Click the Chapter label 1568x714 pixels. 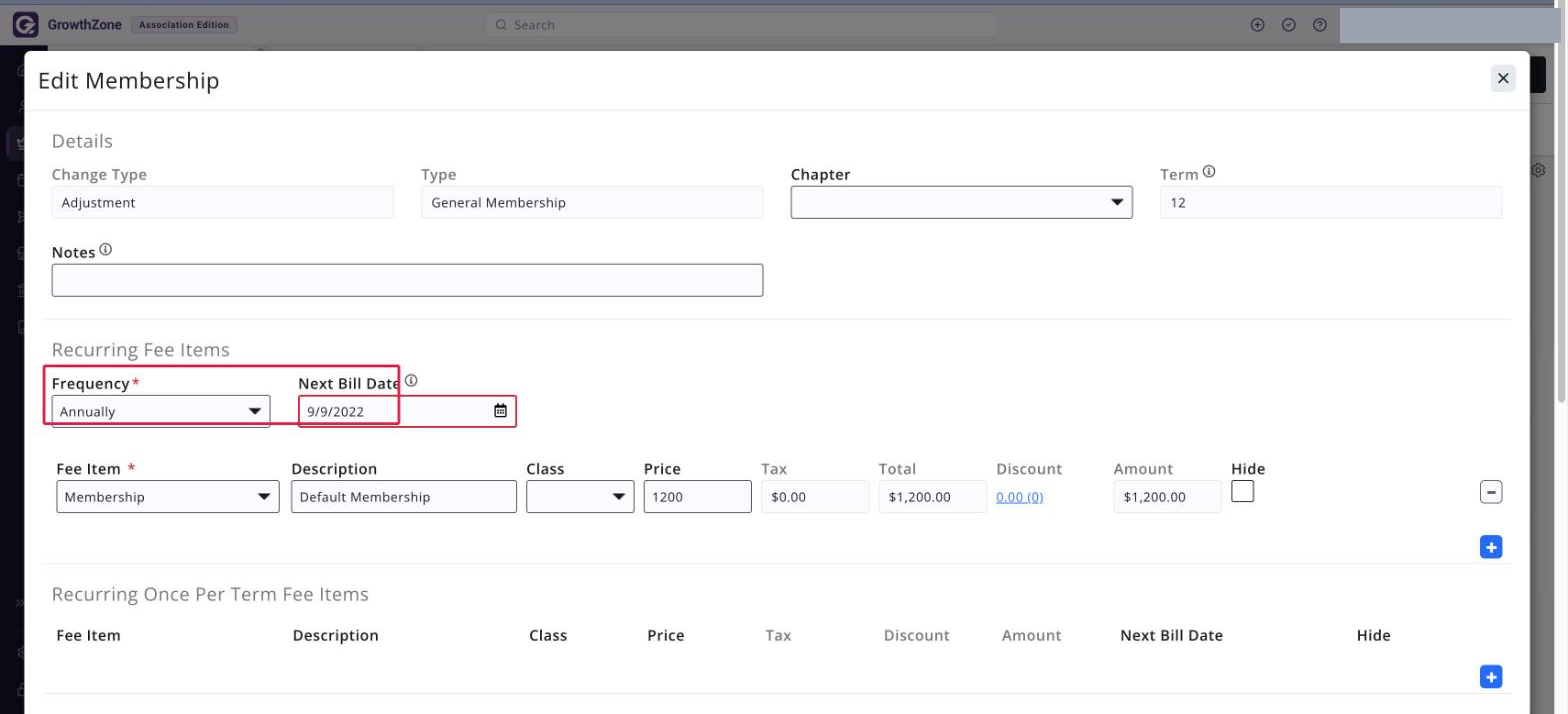pos(820,174)
